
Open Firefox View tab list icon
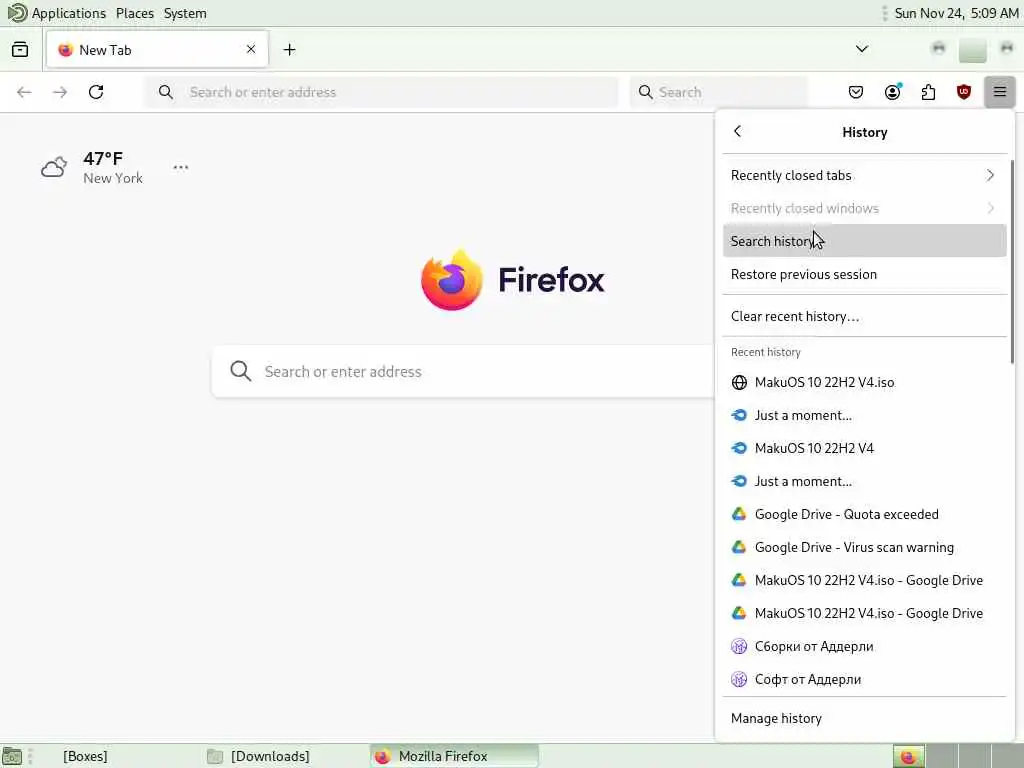point(20,50)
